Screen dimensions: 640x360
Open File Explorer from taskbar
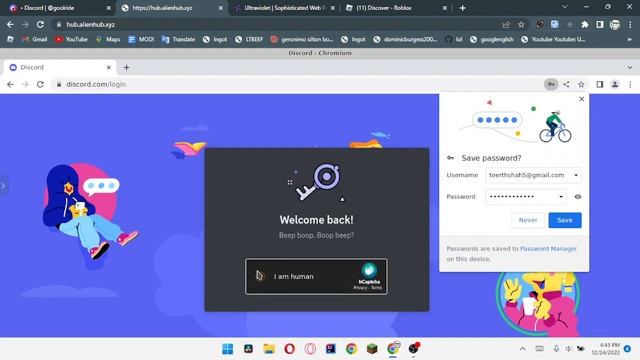269,349
